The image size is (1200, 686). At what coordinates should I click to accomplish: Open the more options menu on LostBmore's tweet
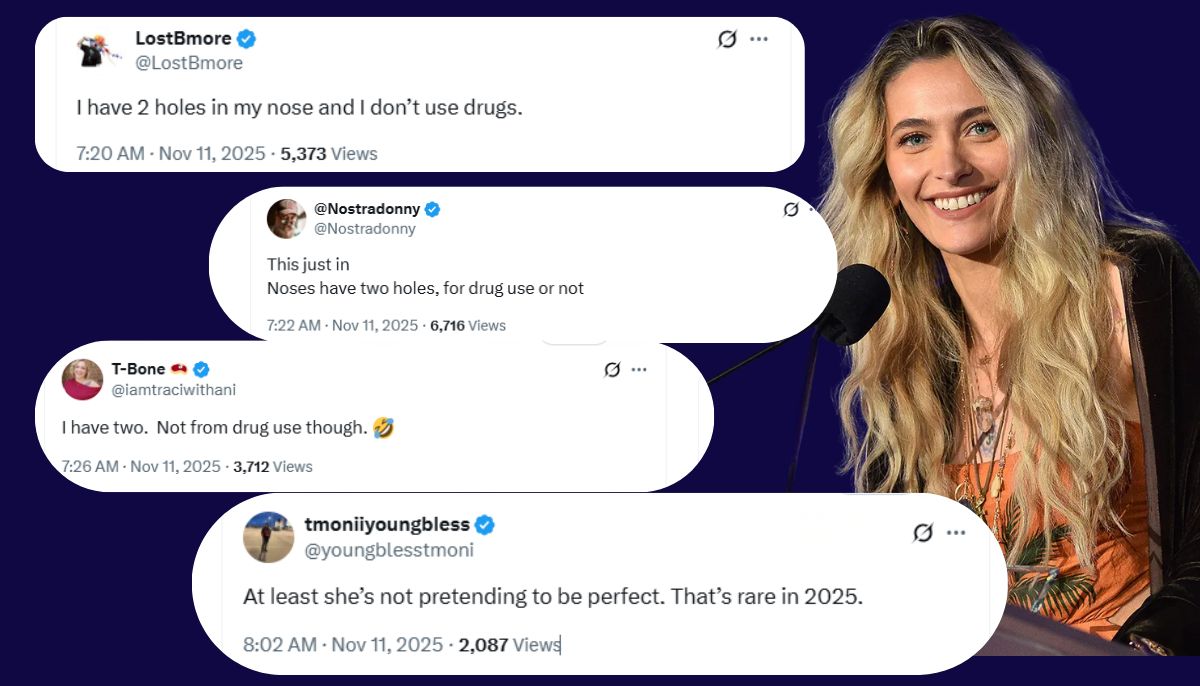pyautogui.click(x=759, y=39)
